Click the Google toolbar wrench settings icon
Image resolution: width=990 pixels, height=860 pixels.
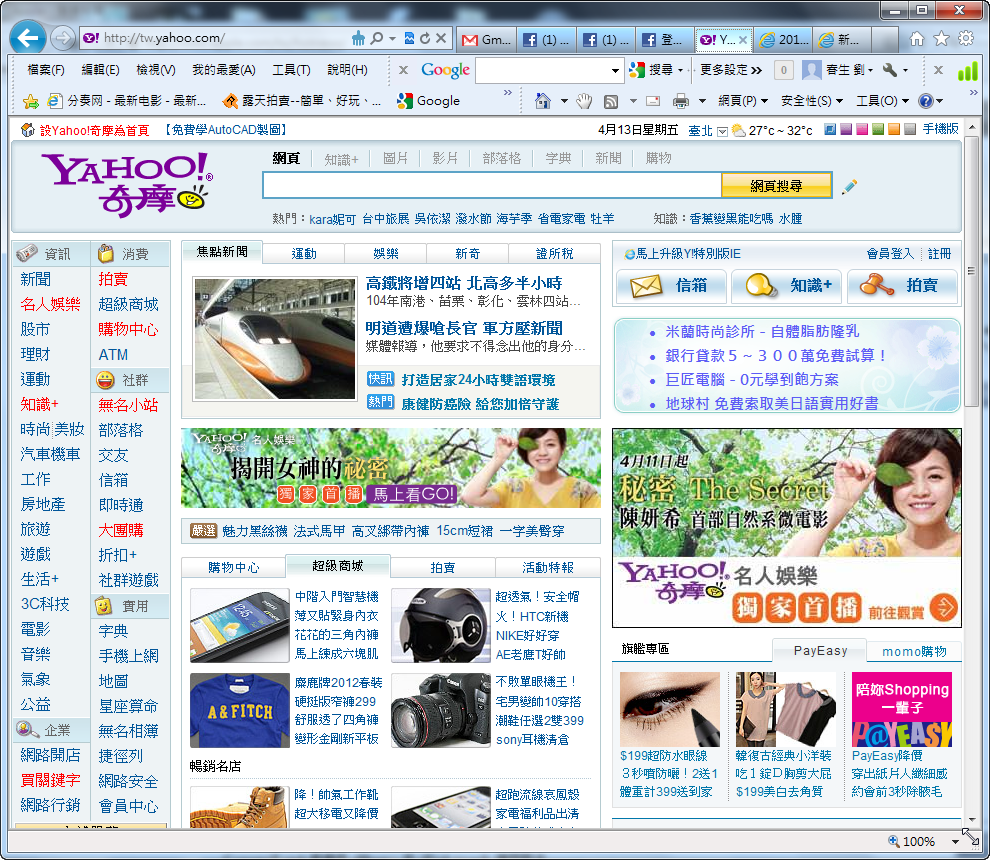coord(890,69)
